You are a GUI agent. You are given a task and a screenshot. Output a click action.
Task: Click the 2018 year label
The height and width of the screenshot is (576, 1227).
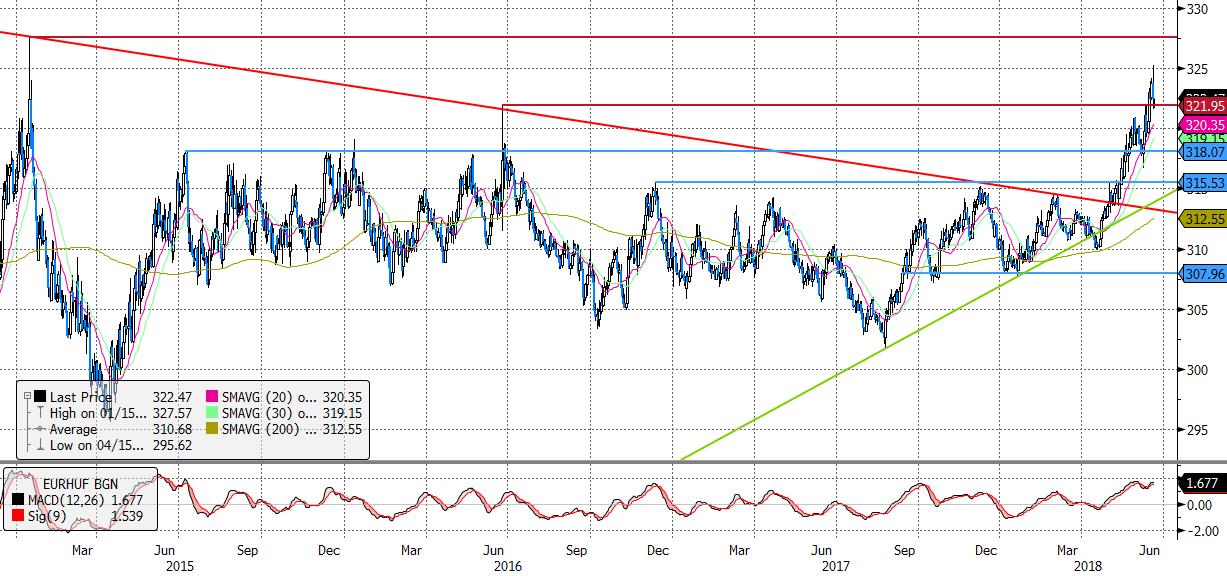click(x=1087, y=565)
